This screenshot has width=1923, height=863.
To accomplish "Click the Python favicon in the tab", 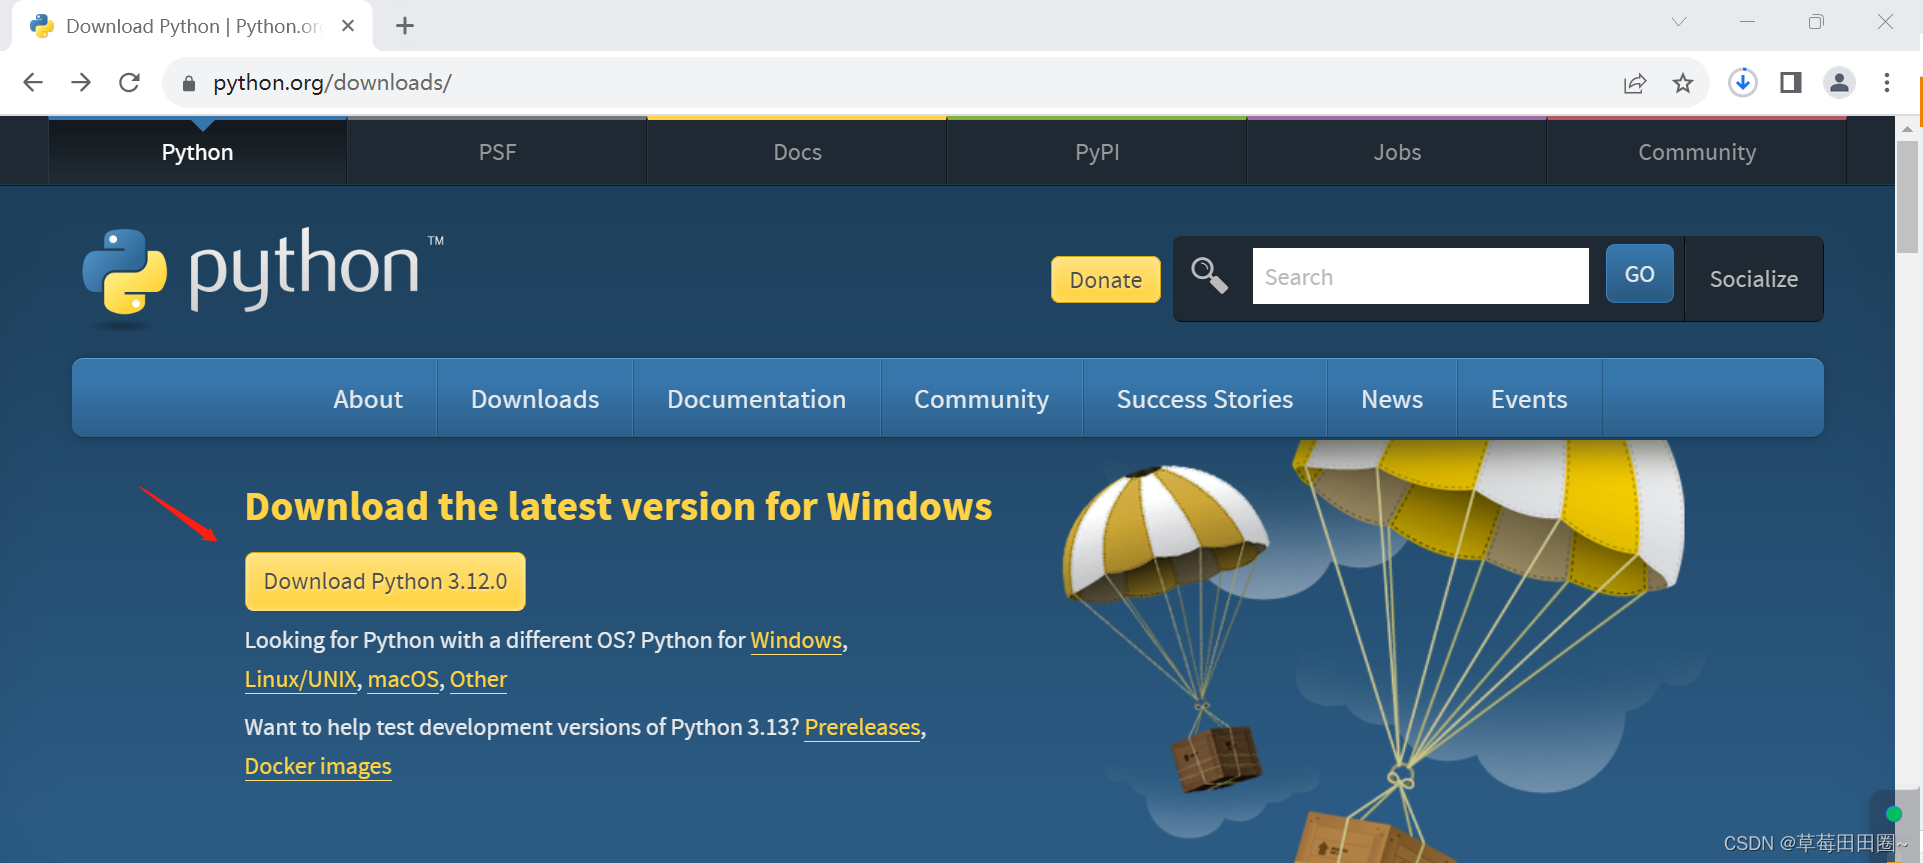I will 42,26.
